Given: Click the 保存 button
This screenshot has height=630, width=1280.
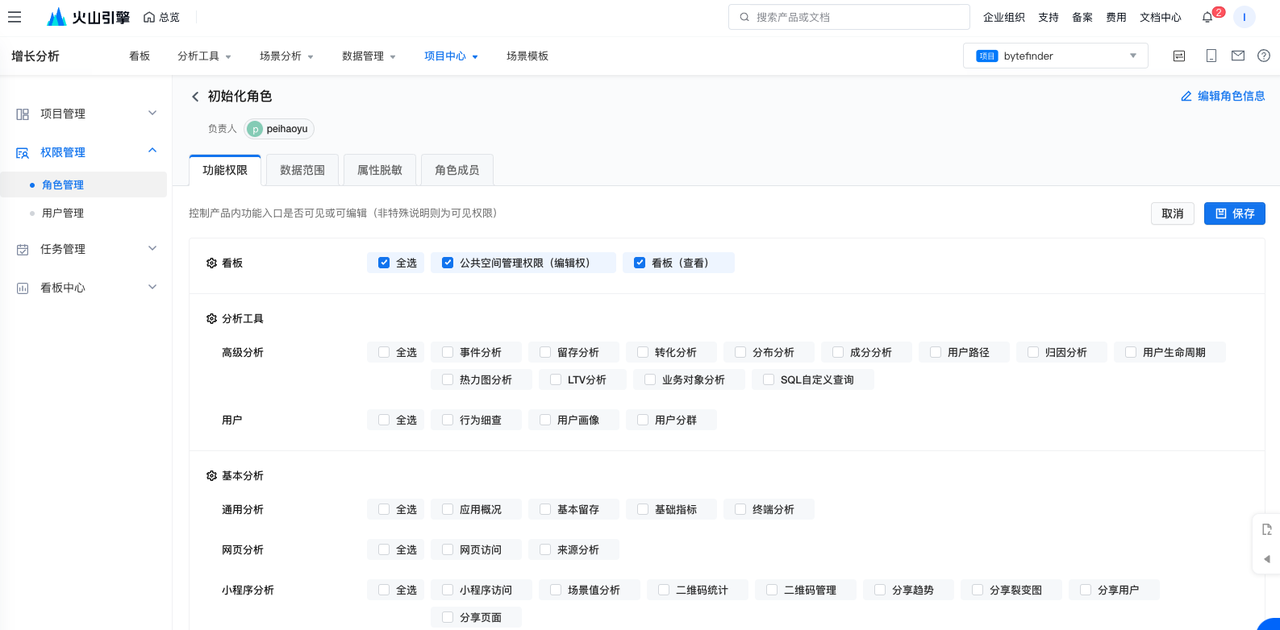Looking at the screenshot, I should point(1234,213).
